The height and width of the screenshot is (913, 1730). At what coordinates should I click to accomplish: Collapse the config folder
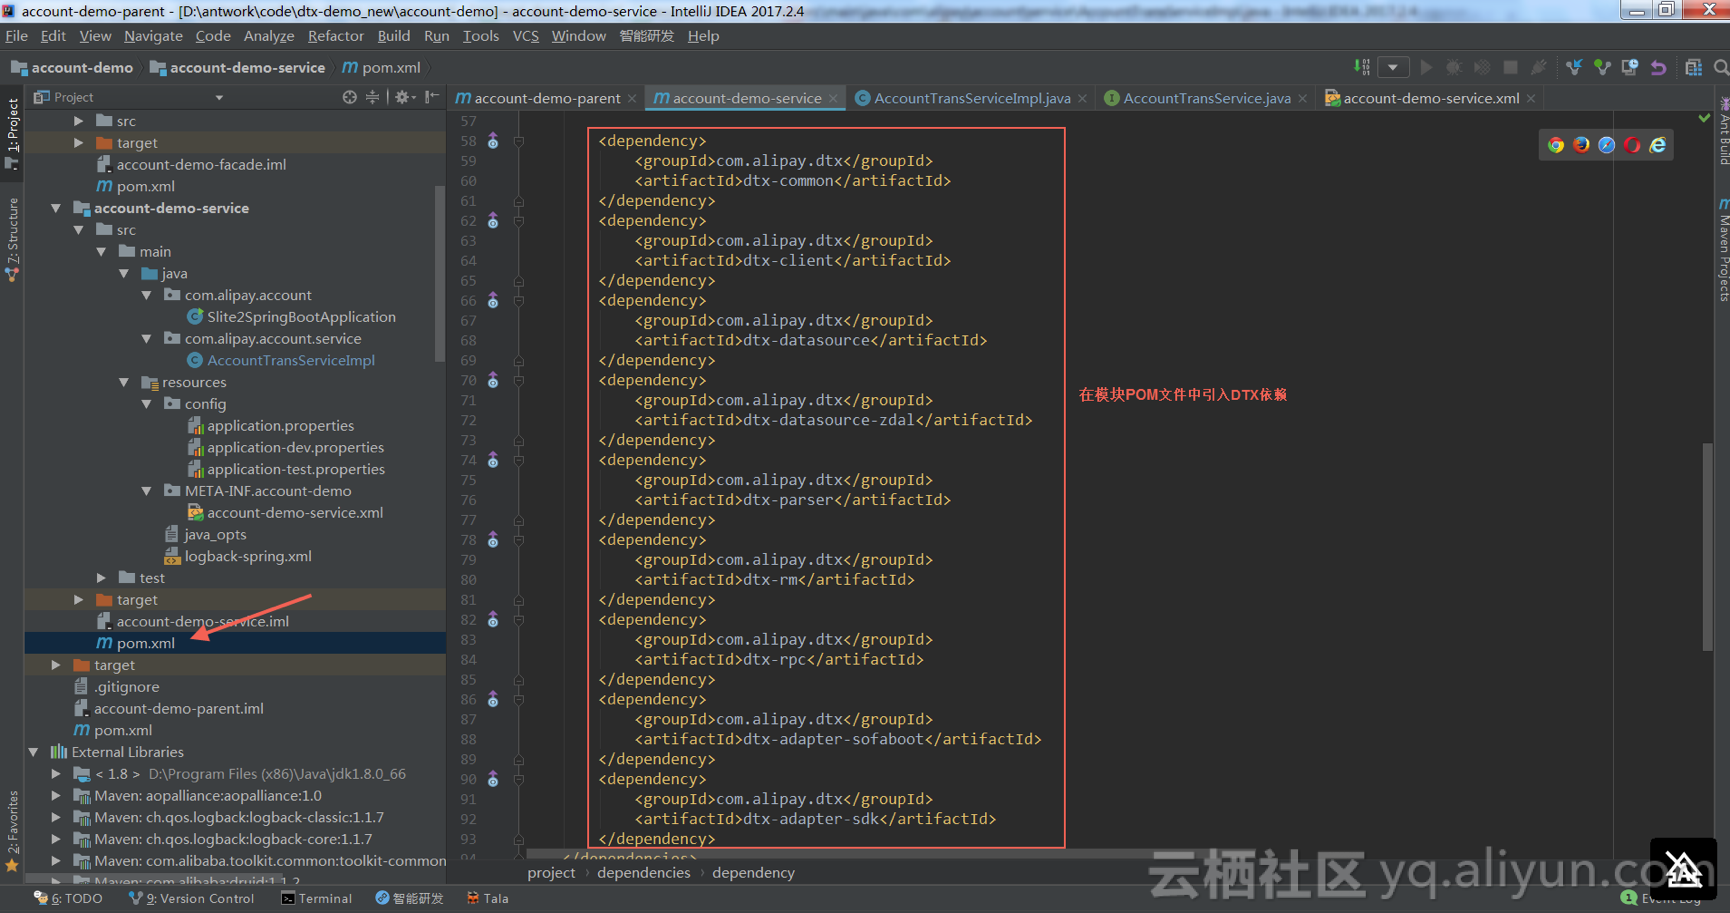click(x=147, y=405)
